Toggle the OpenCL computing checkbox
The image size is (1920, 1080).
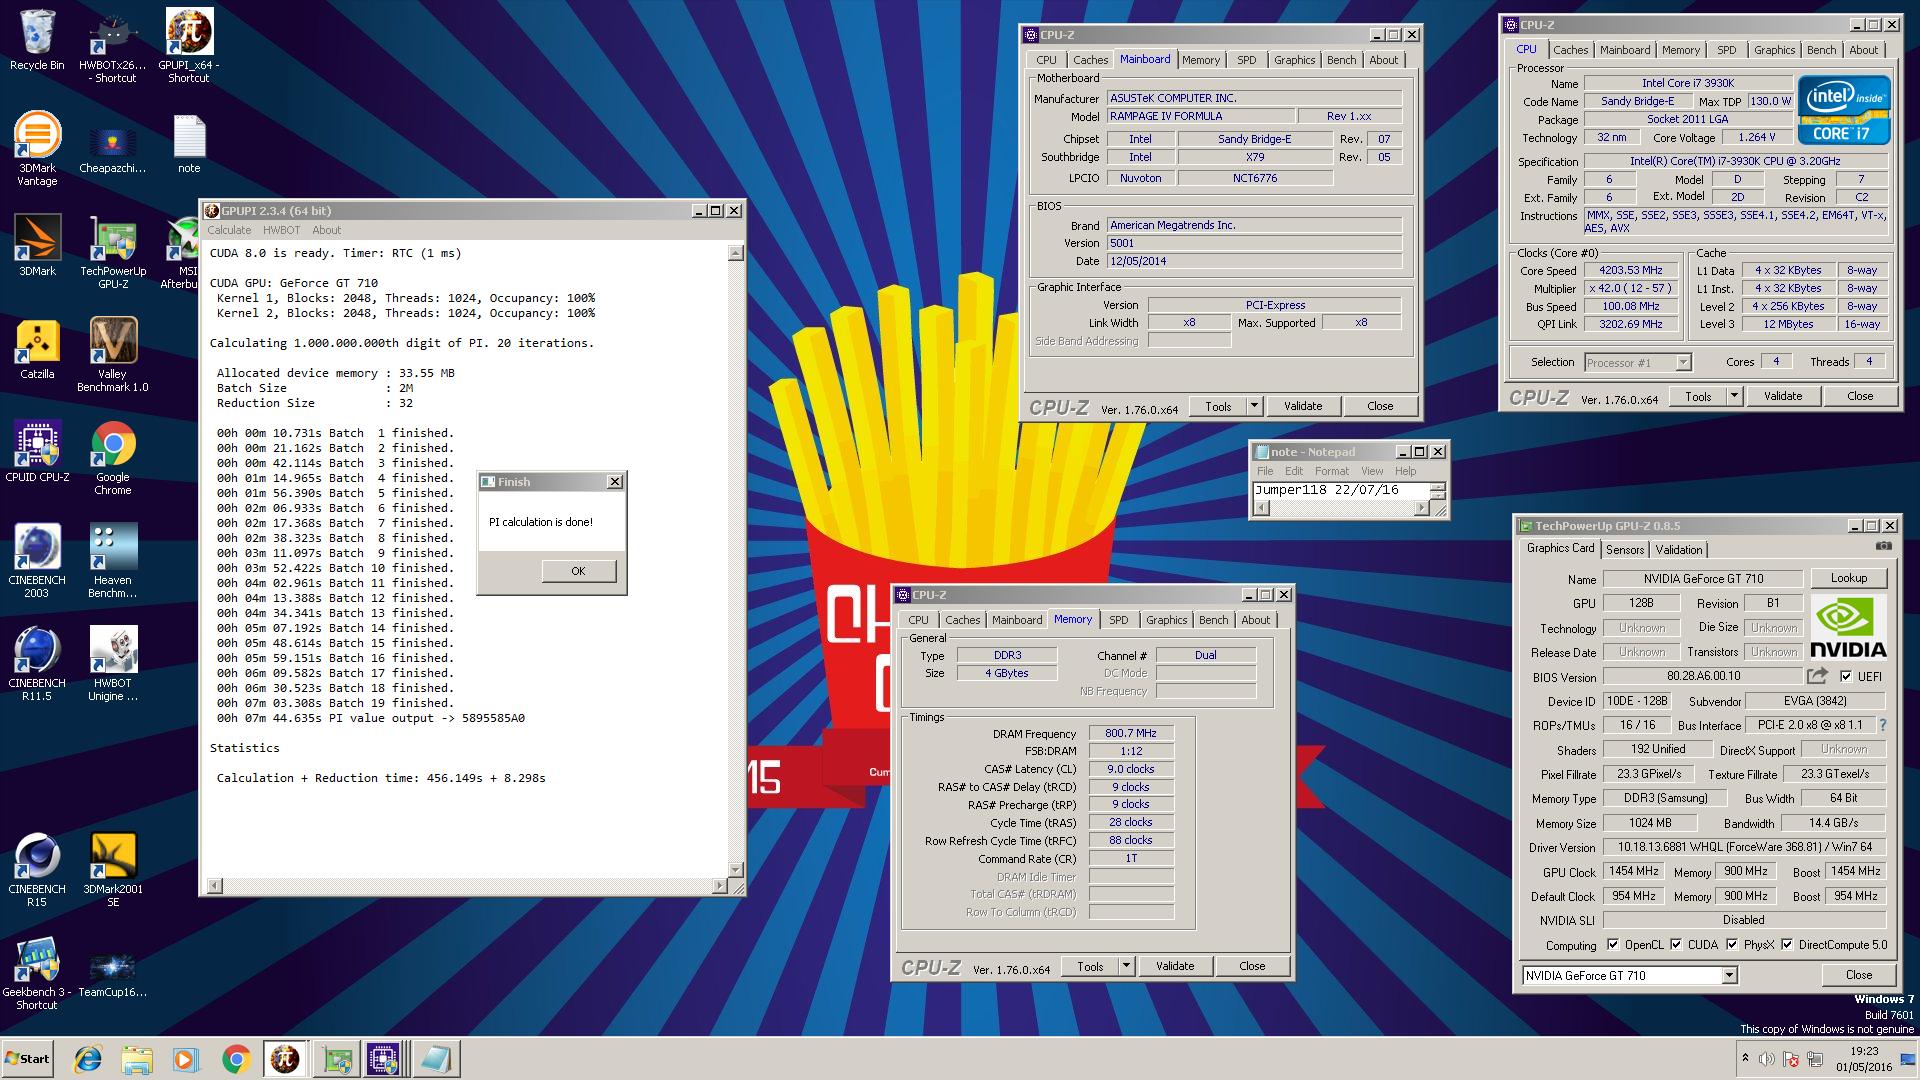pos(1612,944)
